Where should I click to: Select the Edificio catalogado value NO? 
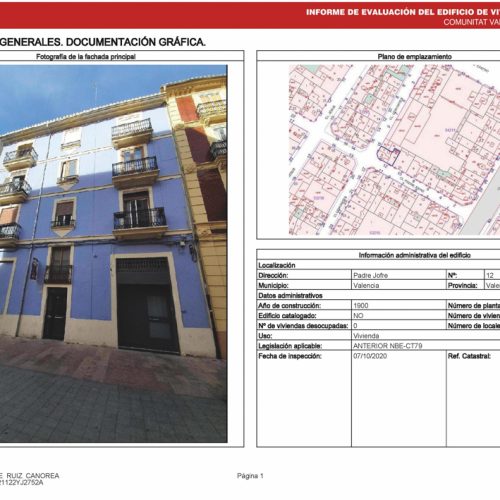tap(358, 316)
